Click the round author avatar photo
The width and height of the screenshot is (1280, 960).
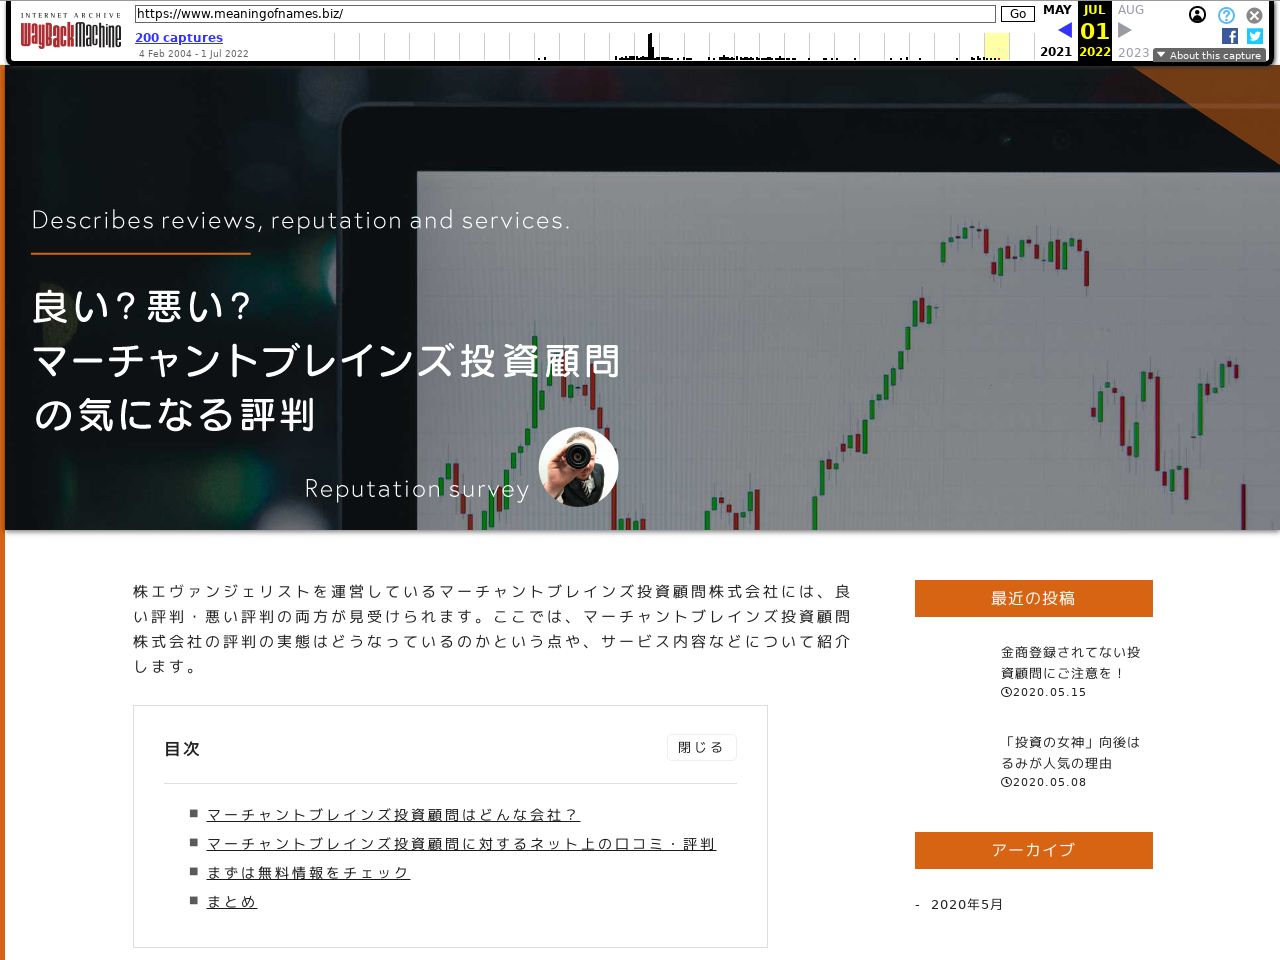[578, 467]
